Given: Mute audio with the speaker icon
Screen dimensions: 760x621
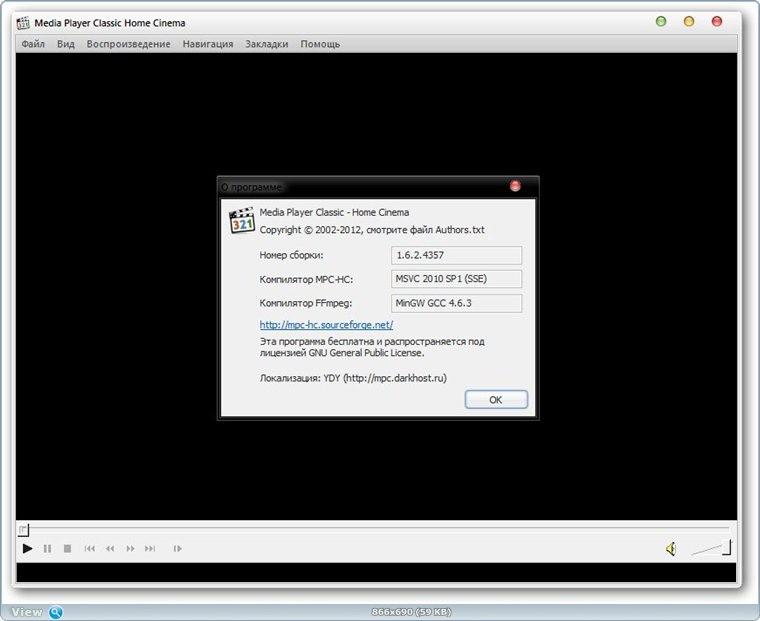Looking at the screenshot, I should pos(671,548).
